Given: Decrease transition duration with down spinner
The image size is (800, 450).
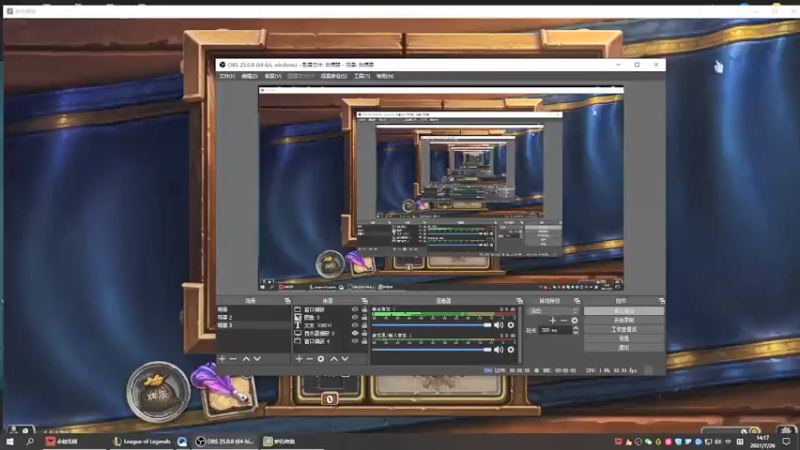Looking at the screenshot, I should tap(576, 333).
